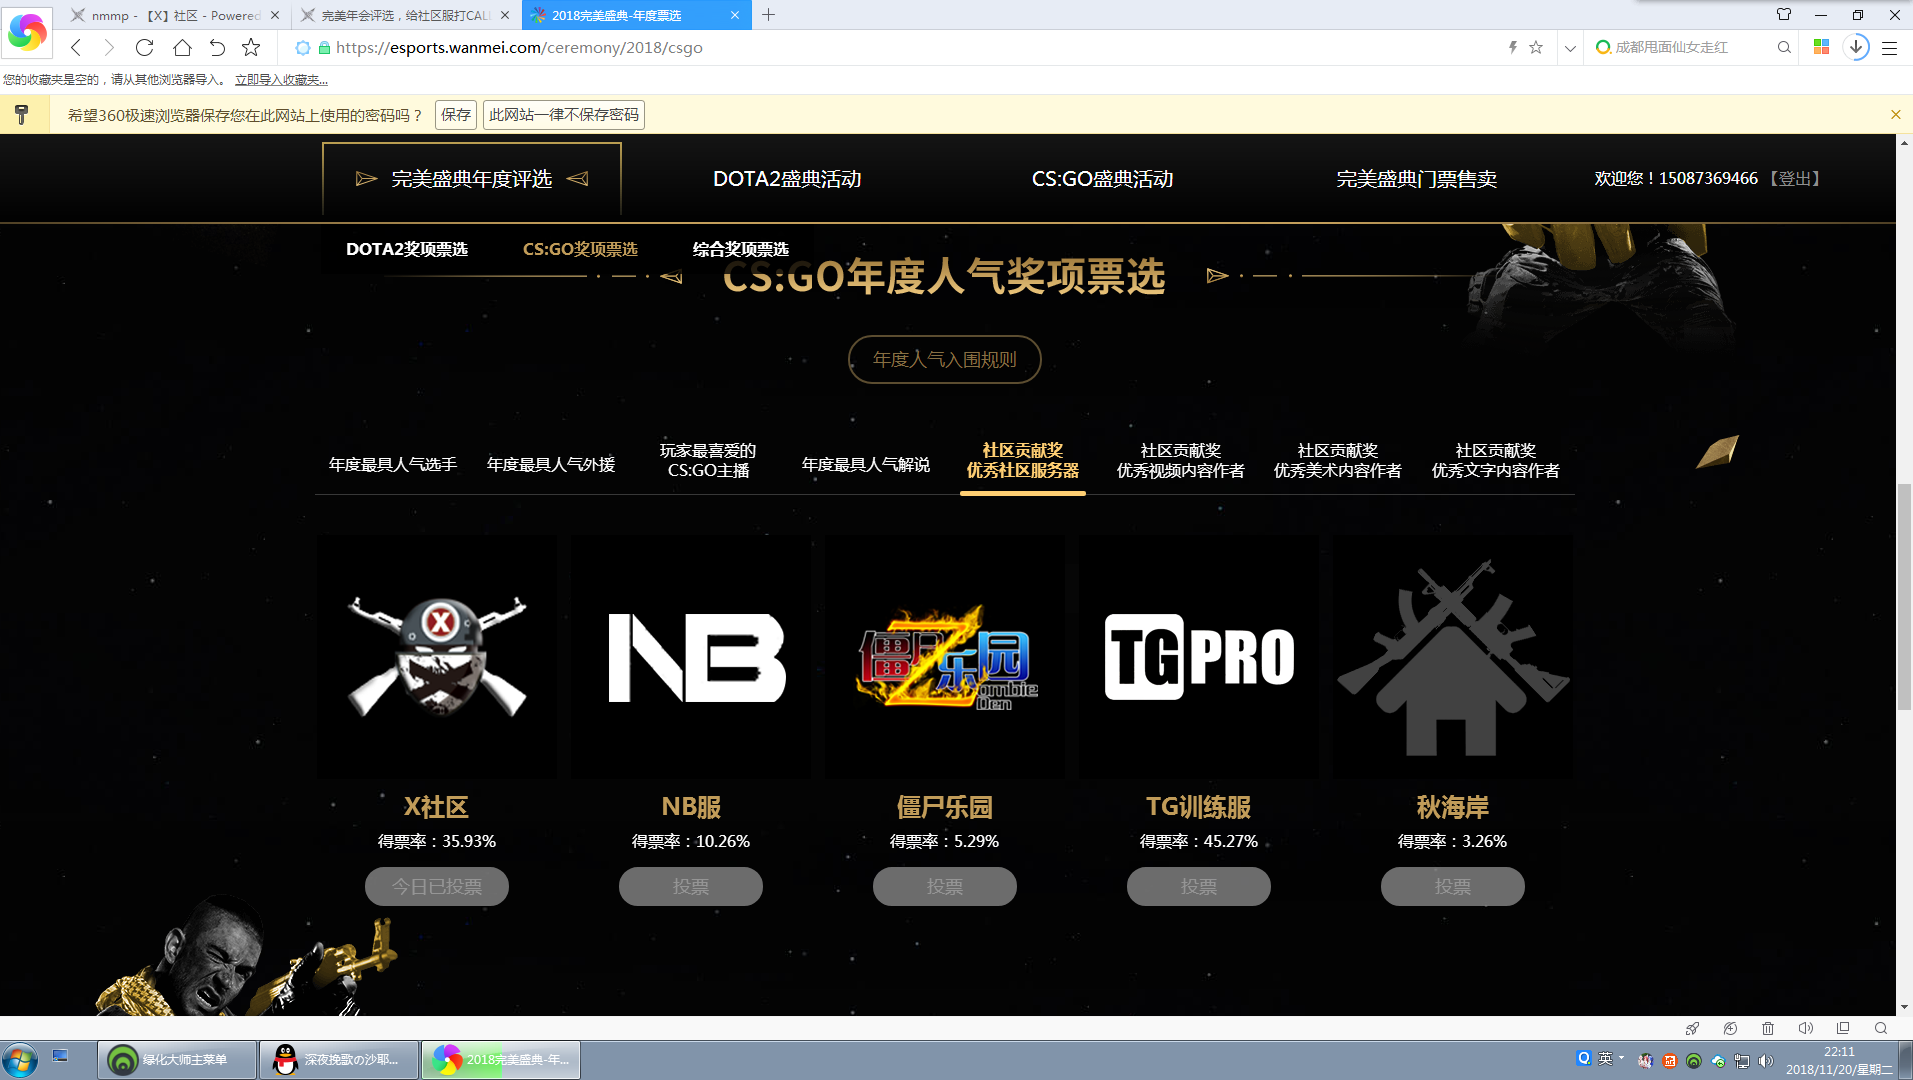Click the home icon in browser toolbar
1913x1080 pixels.
click(x=181, y=47)
